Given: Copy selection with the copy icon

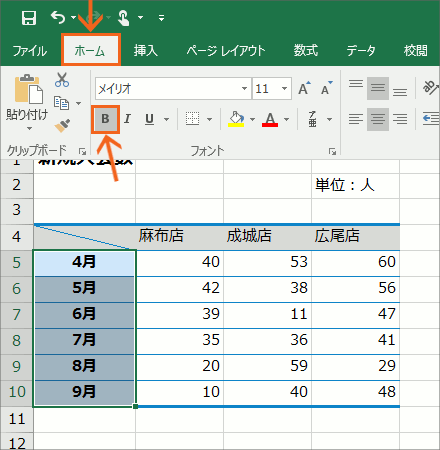Looking at the screenshot, I should [x=61, y=103].
